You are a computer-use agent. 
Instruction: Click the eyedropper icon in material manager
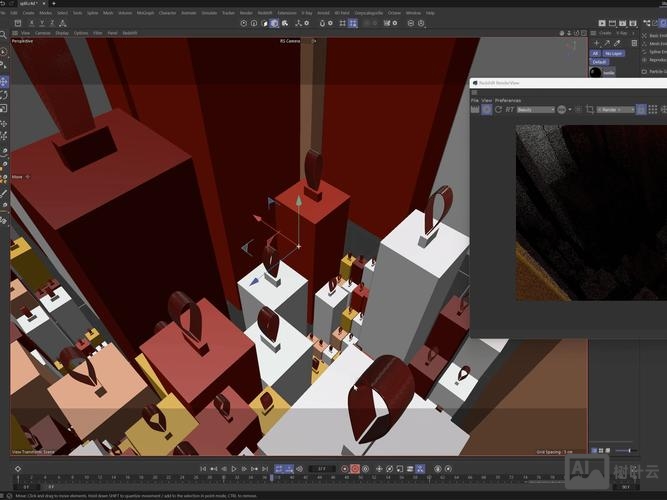coord(617,43)
